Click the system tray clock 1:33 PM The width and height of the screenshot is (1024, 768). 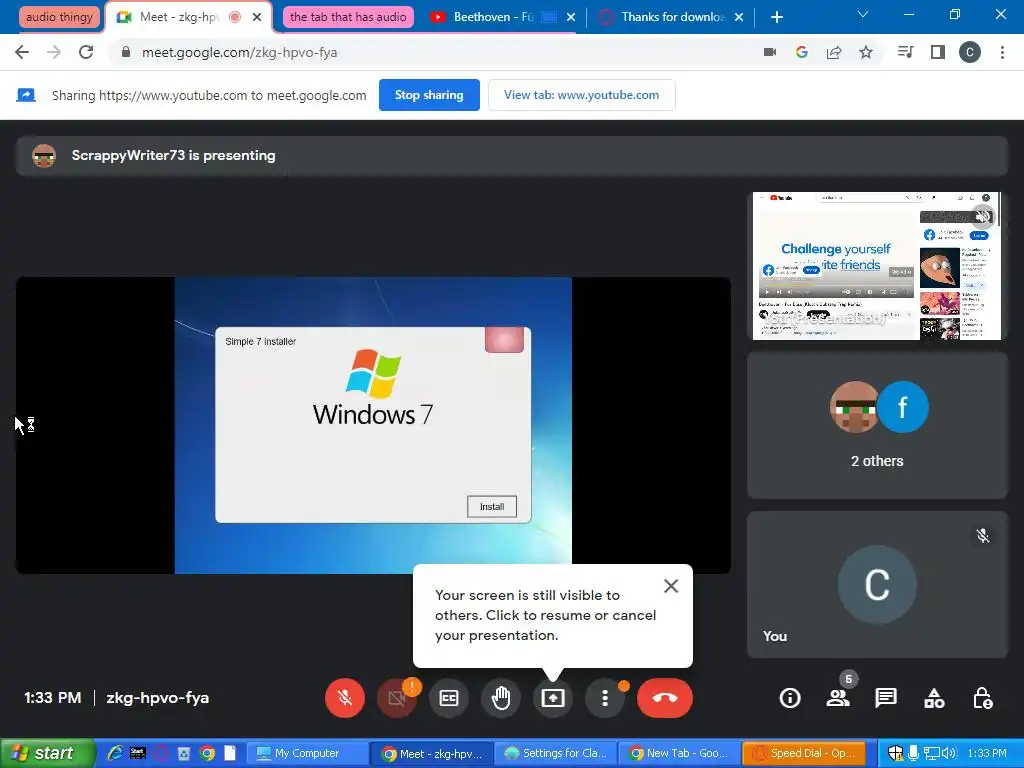click(x=987, y=754)
